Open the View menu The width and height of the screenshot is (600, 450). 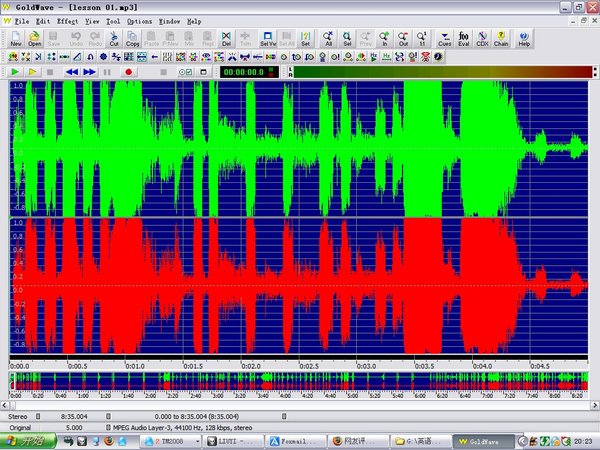pos(92,21)
